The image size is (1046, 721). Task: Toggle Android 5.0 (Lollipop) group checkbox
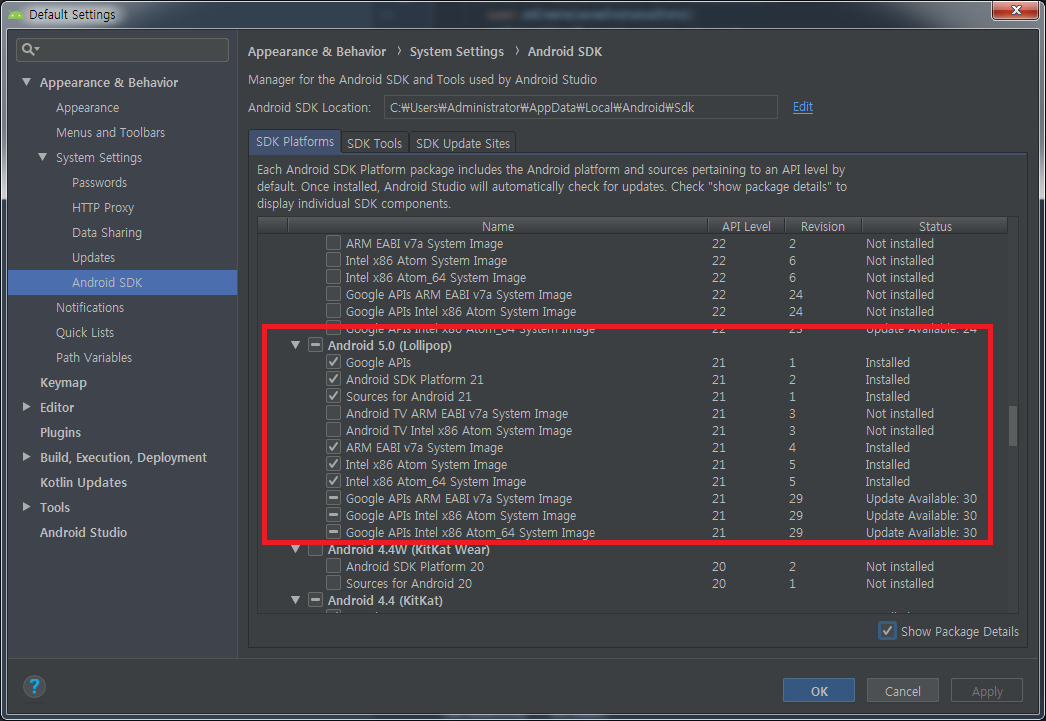316,345
